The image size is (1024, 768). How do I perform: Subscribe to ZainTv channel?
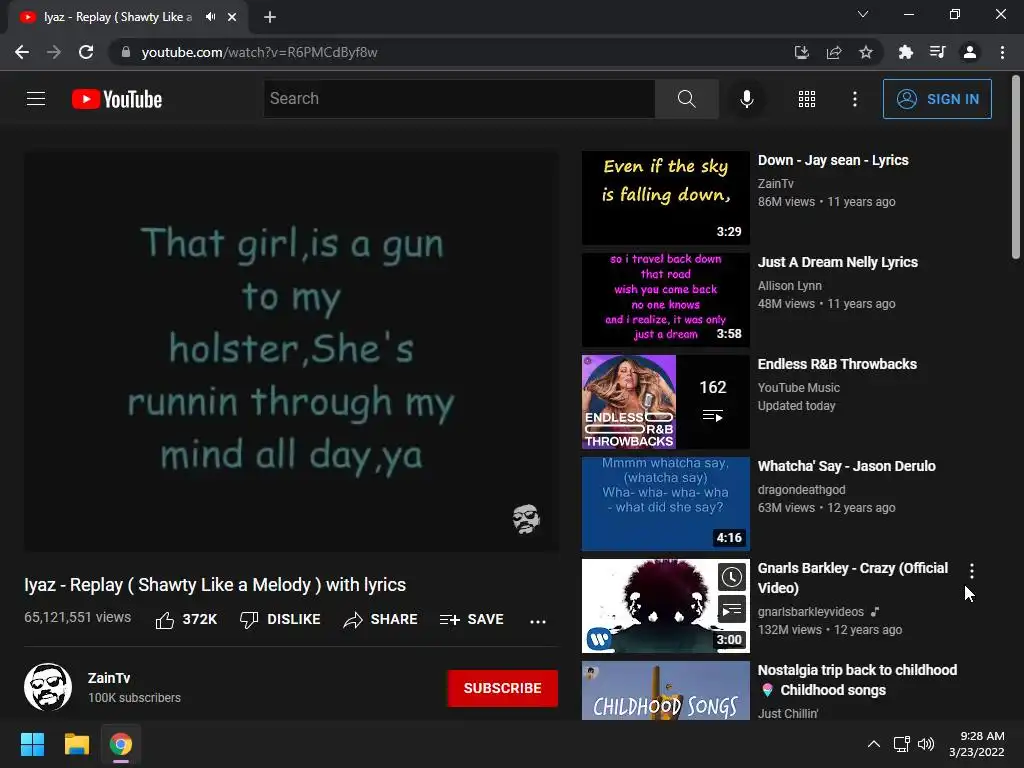[x=502, y=688]
